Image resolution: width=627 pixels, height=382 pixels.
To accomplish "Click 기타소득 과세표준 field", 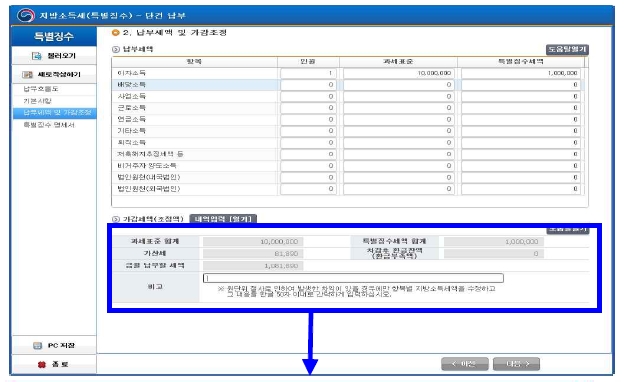I will 399,131.
